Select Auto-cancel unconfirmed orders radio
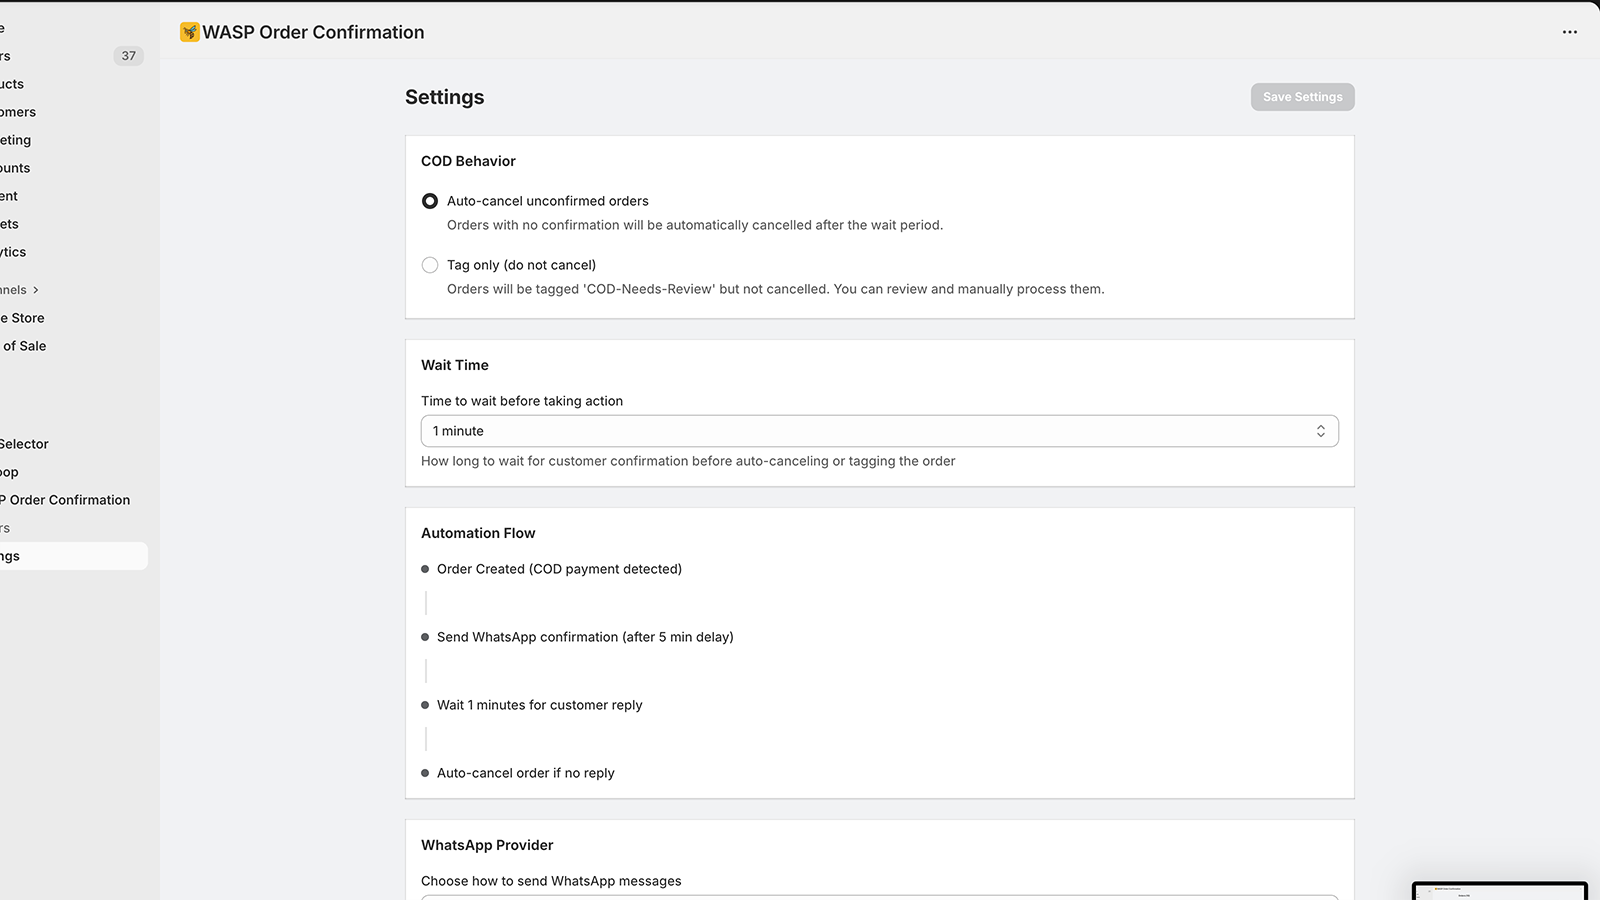Screen dimensions: 1600x900 point(430,201)
